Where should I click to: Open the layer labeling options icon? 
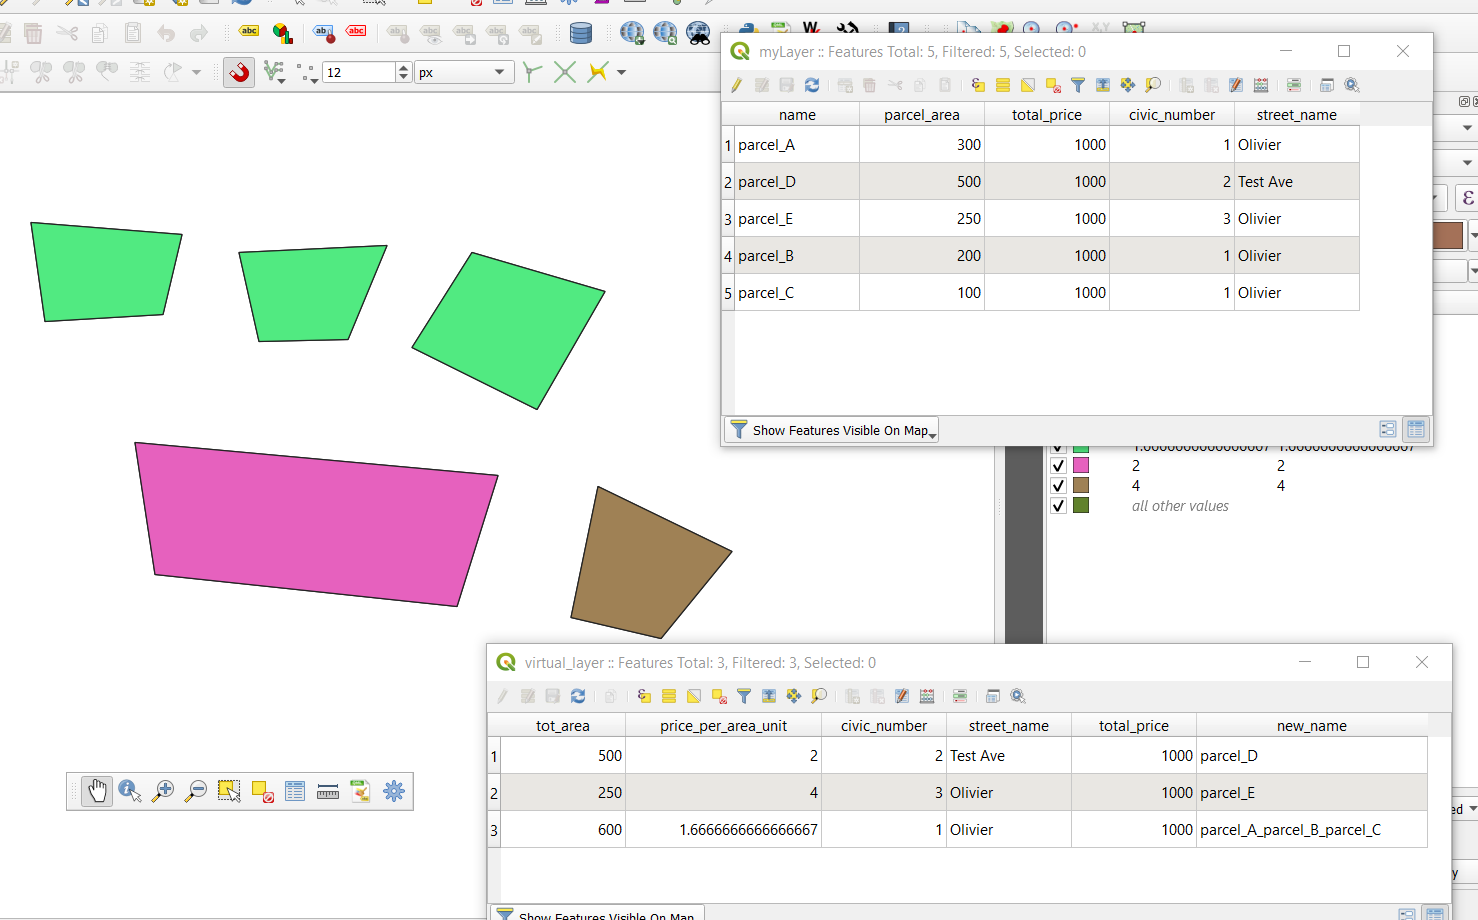[249, 32]
